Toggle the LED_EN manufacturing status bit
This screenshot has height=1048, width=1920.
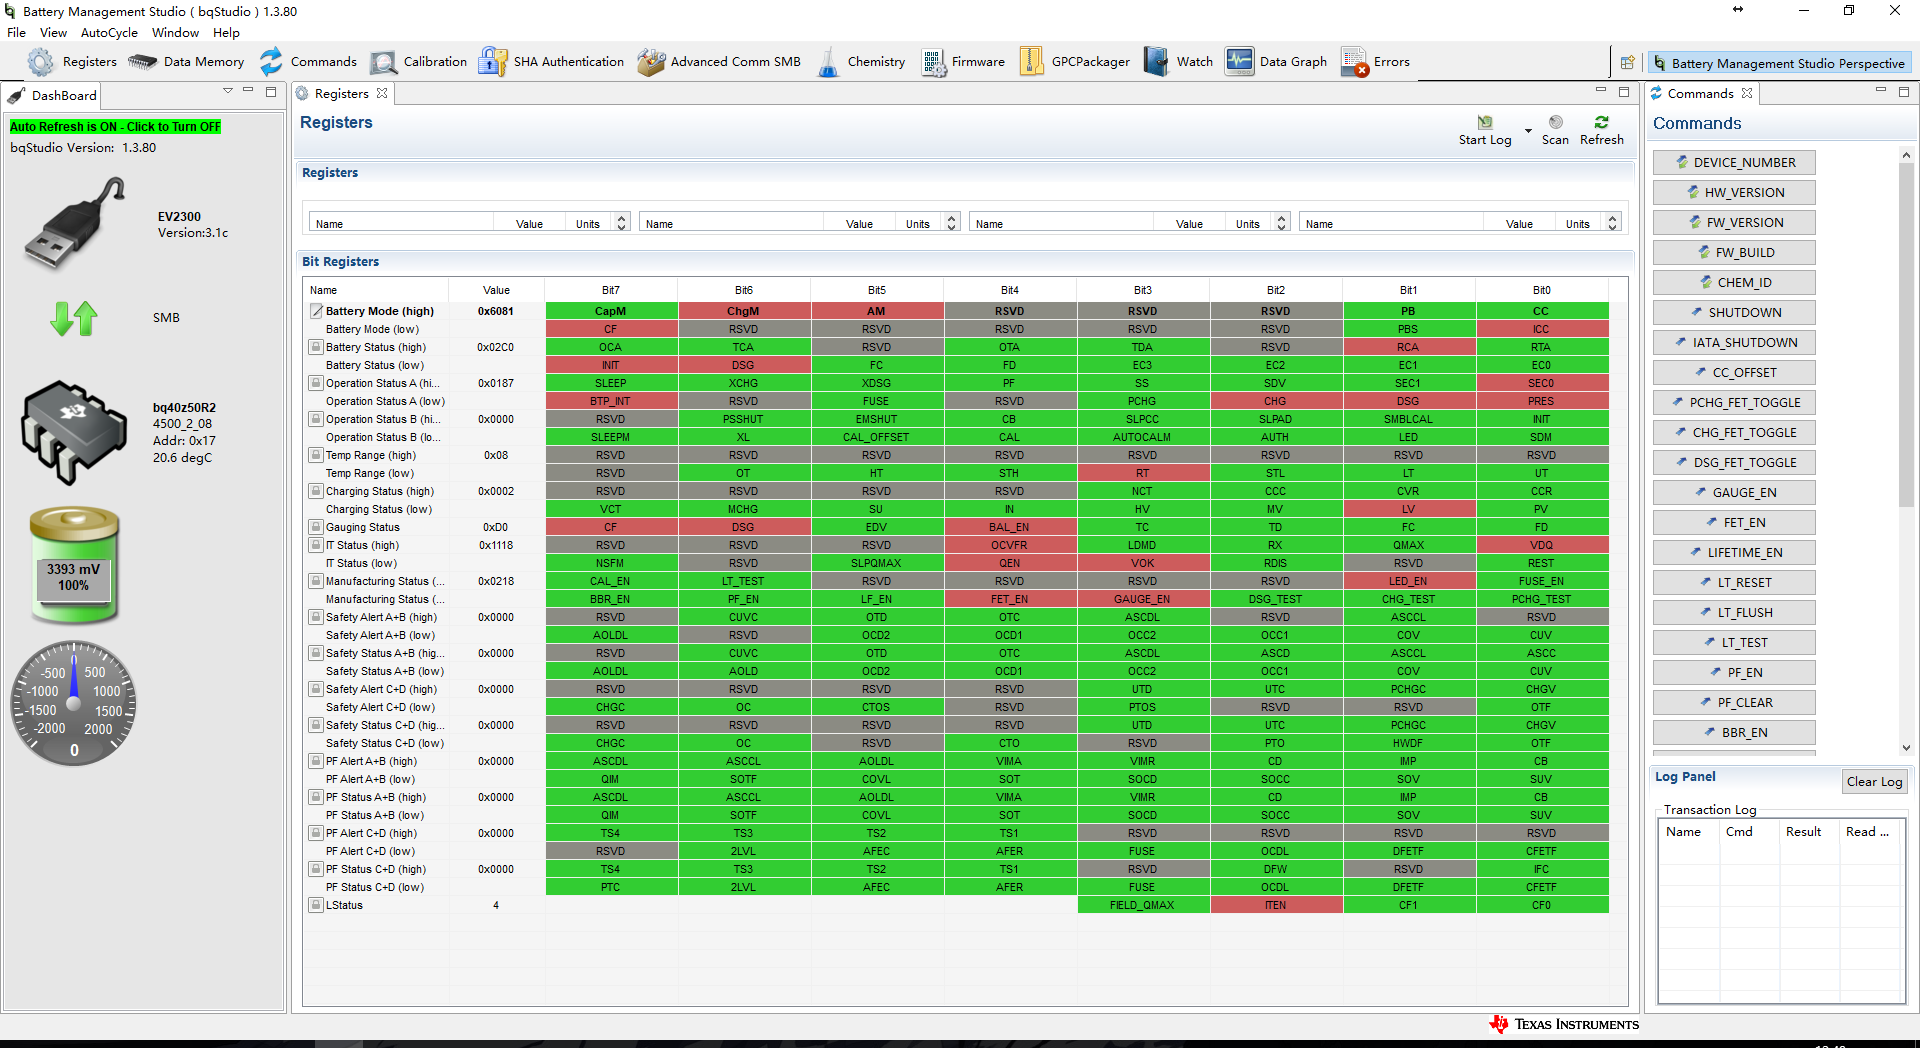(1409, 581)
